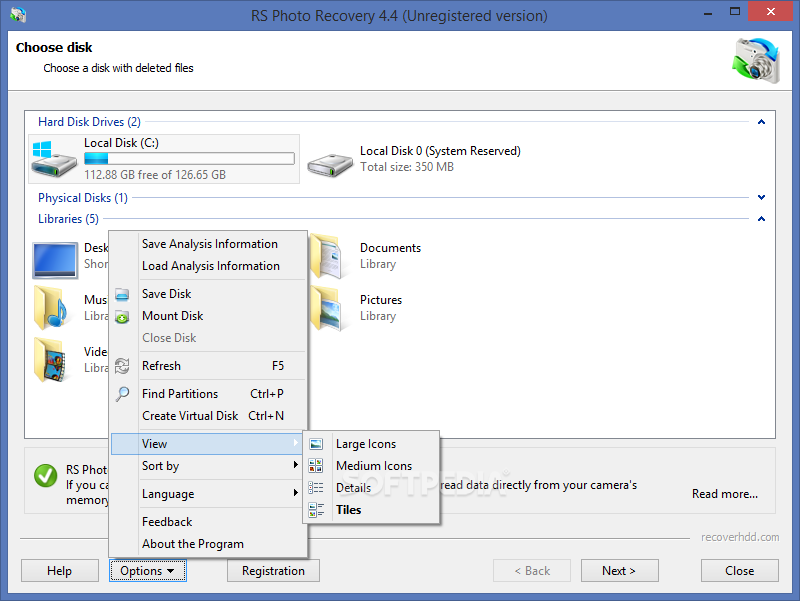
Task: Click the Details view list icon
Action: (x=316, y=488)
